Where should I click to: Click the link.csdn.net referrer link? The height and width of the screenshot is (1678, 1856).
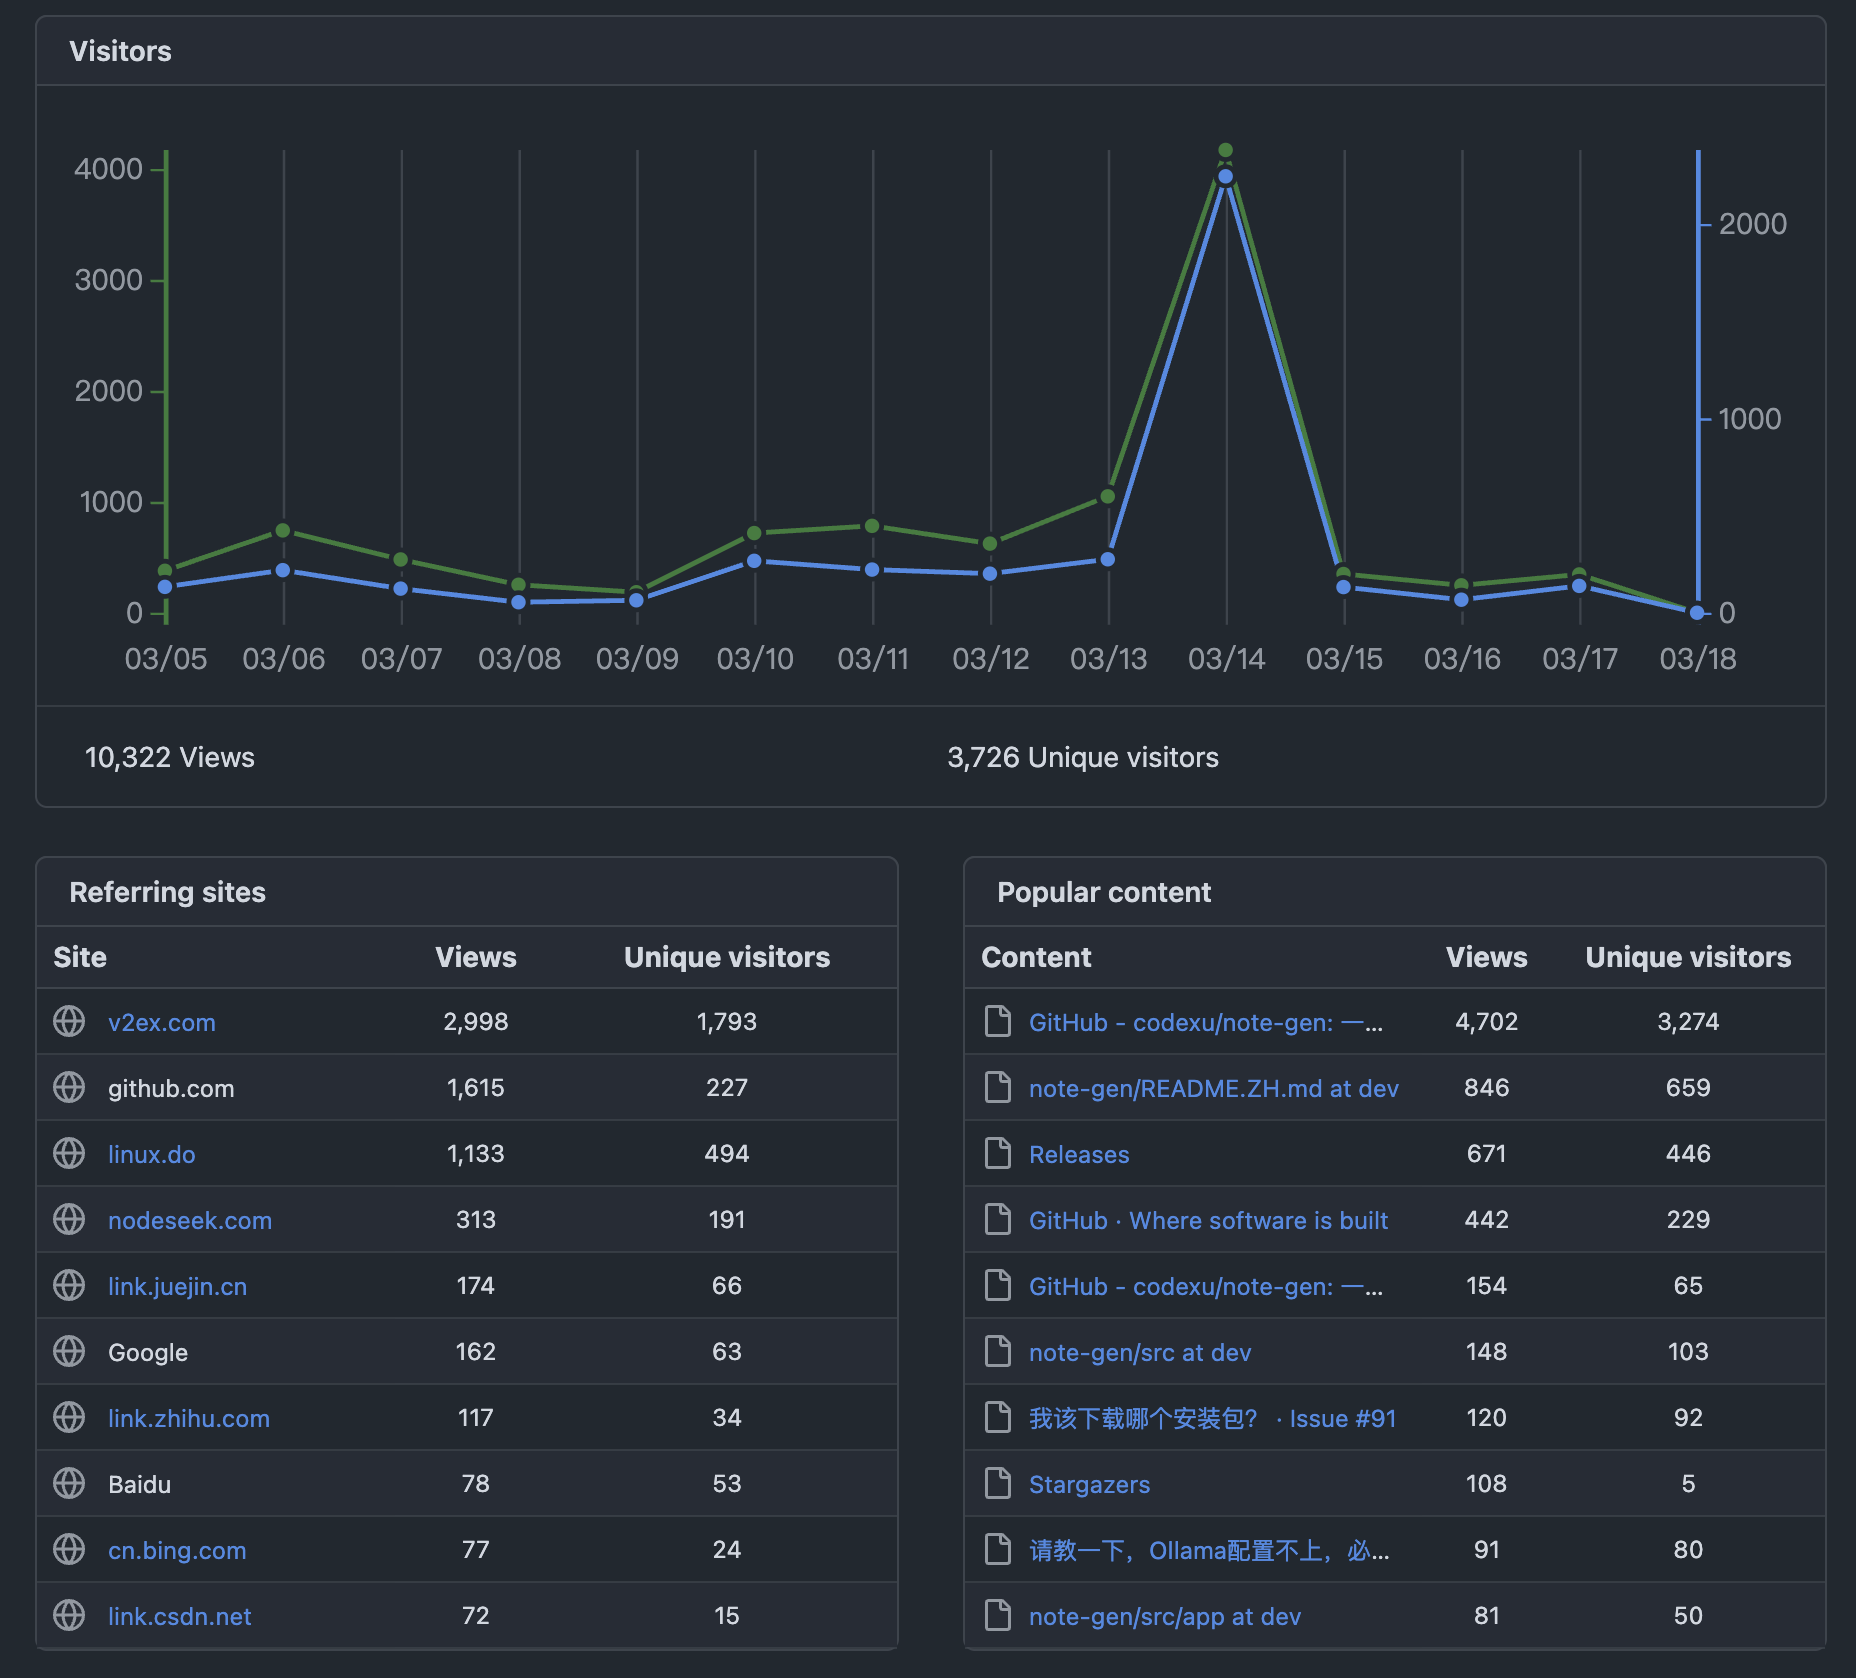[x=179, y=1616]
